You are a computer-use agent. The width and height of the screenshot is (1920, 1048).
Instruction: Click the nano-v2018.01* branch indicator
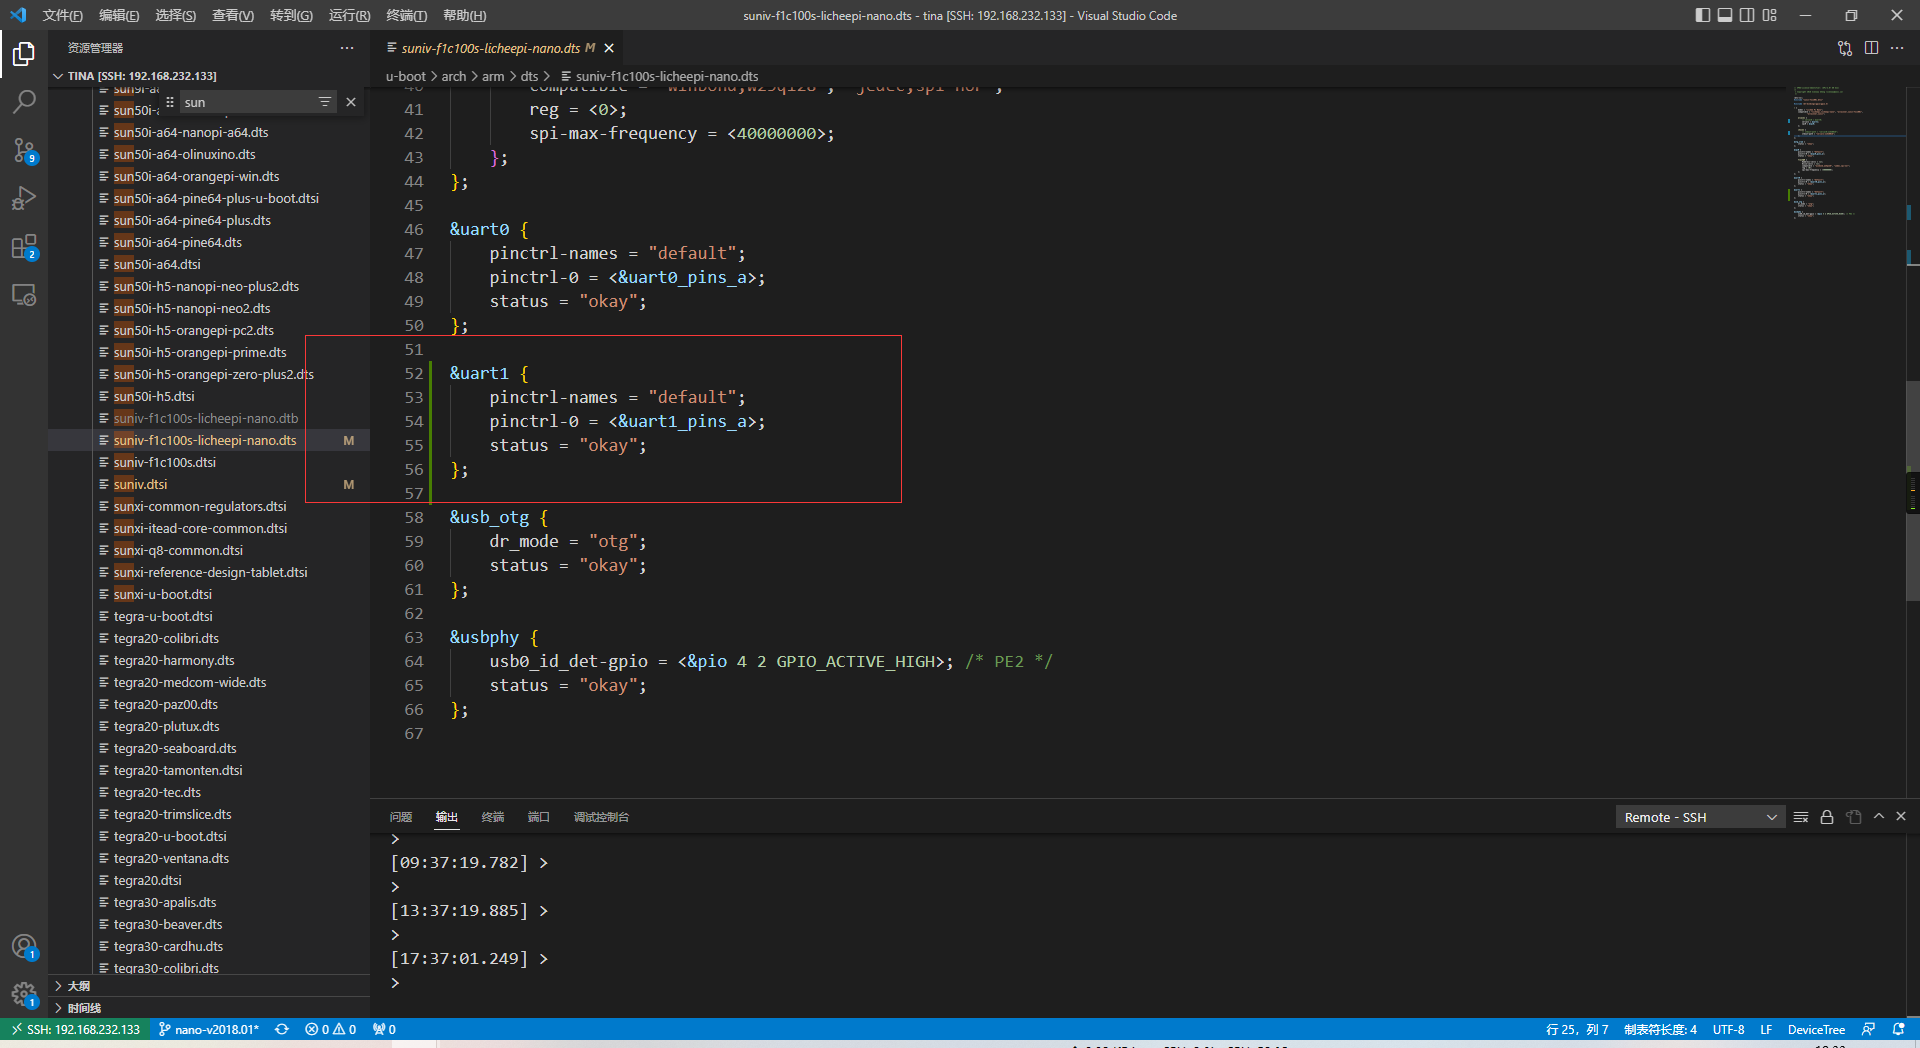pyautogui.click(x=209, y=1029)
